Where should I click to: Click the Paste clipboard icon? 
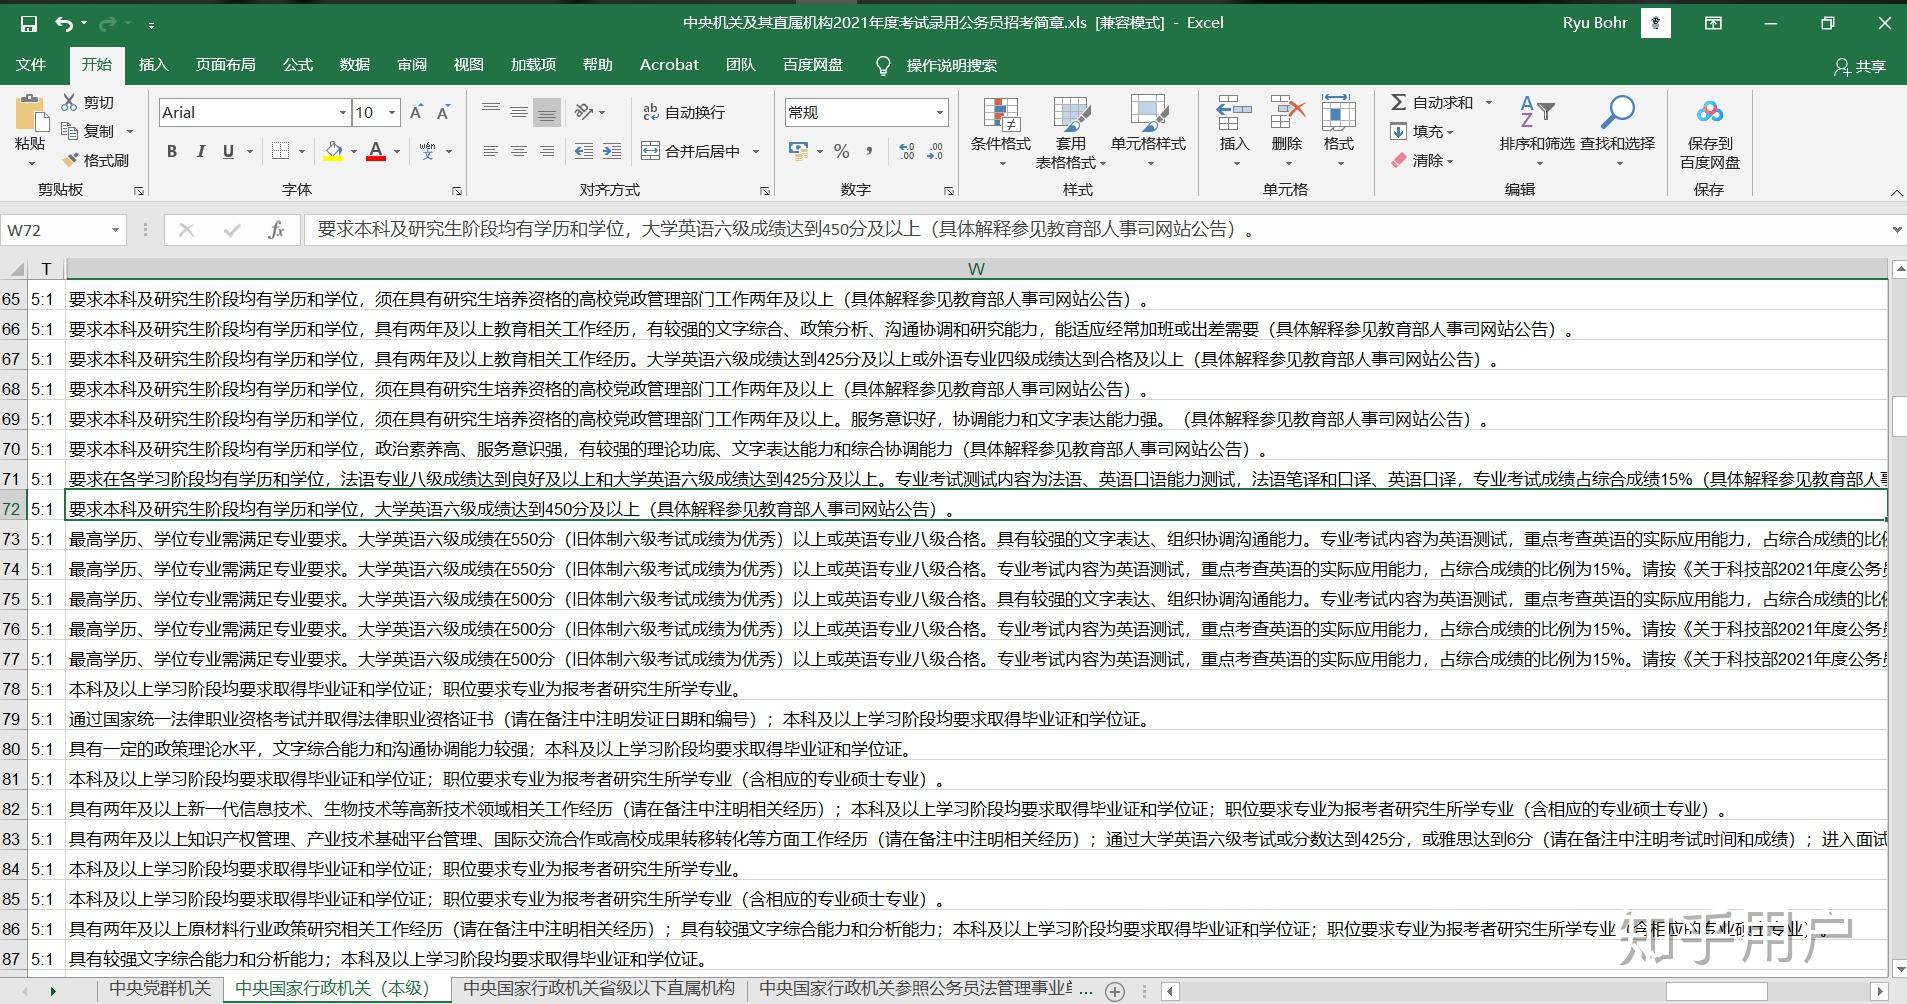[31, 112]
